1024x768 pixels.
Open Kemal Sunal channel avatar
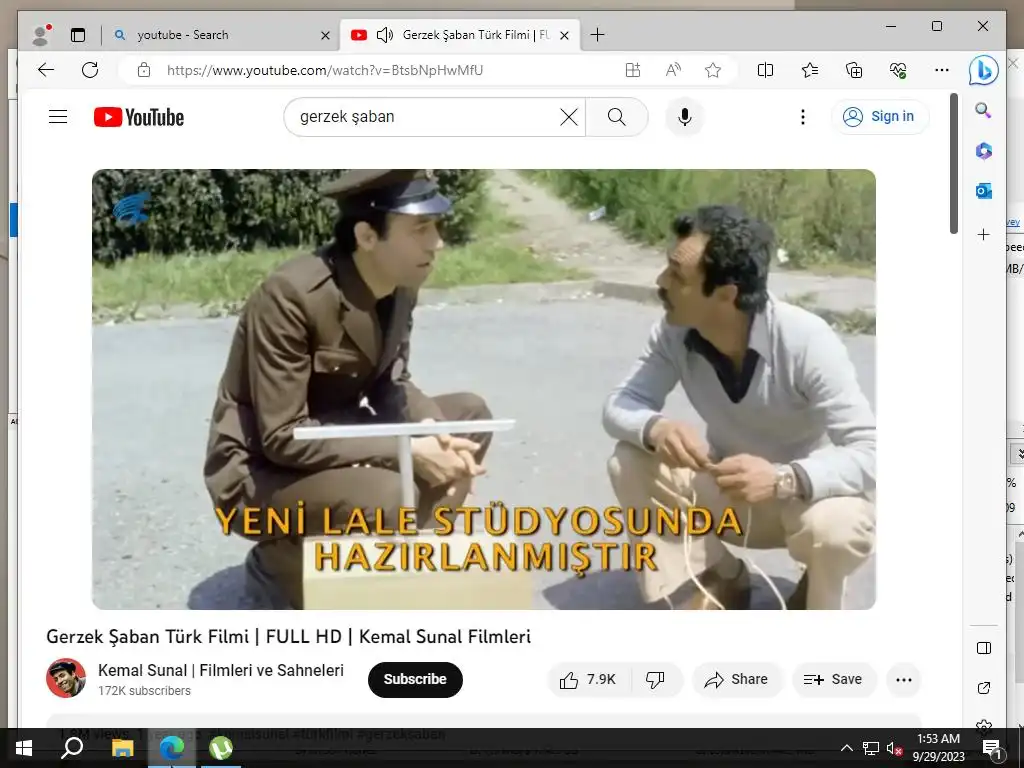[x=66, y=678]
